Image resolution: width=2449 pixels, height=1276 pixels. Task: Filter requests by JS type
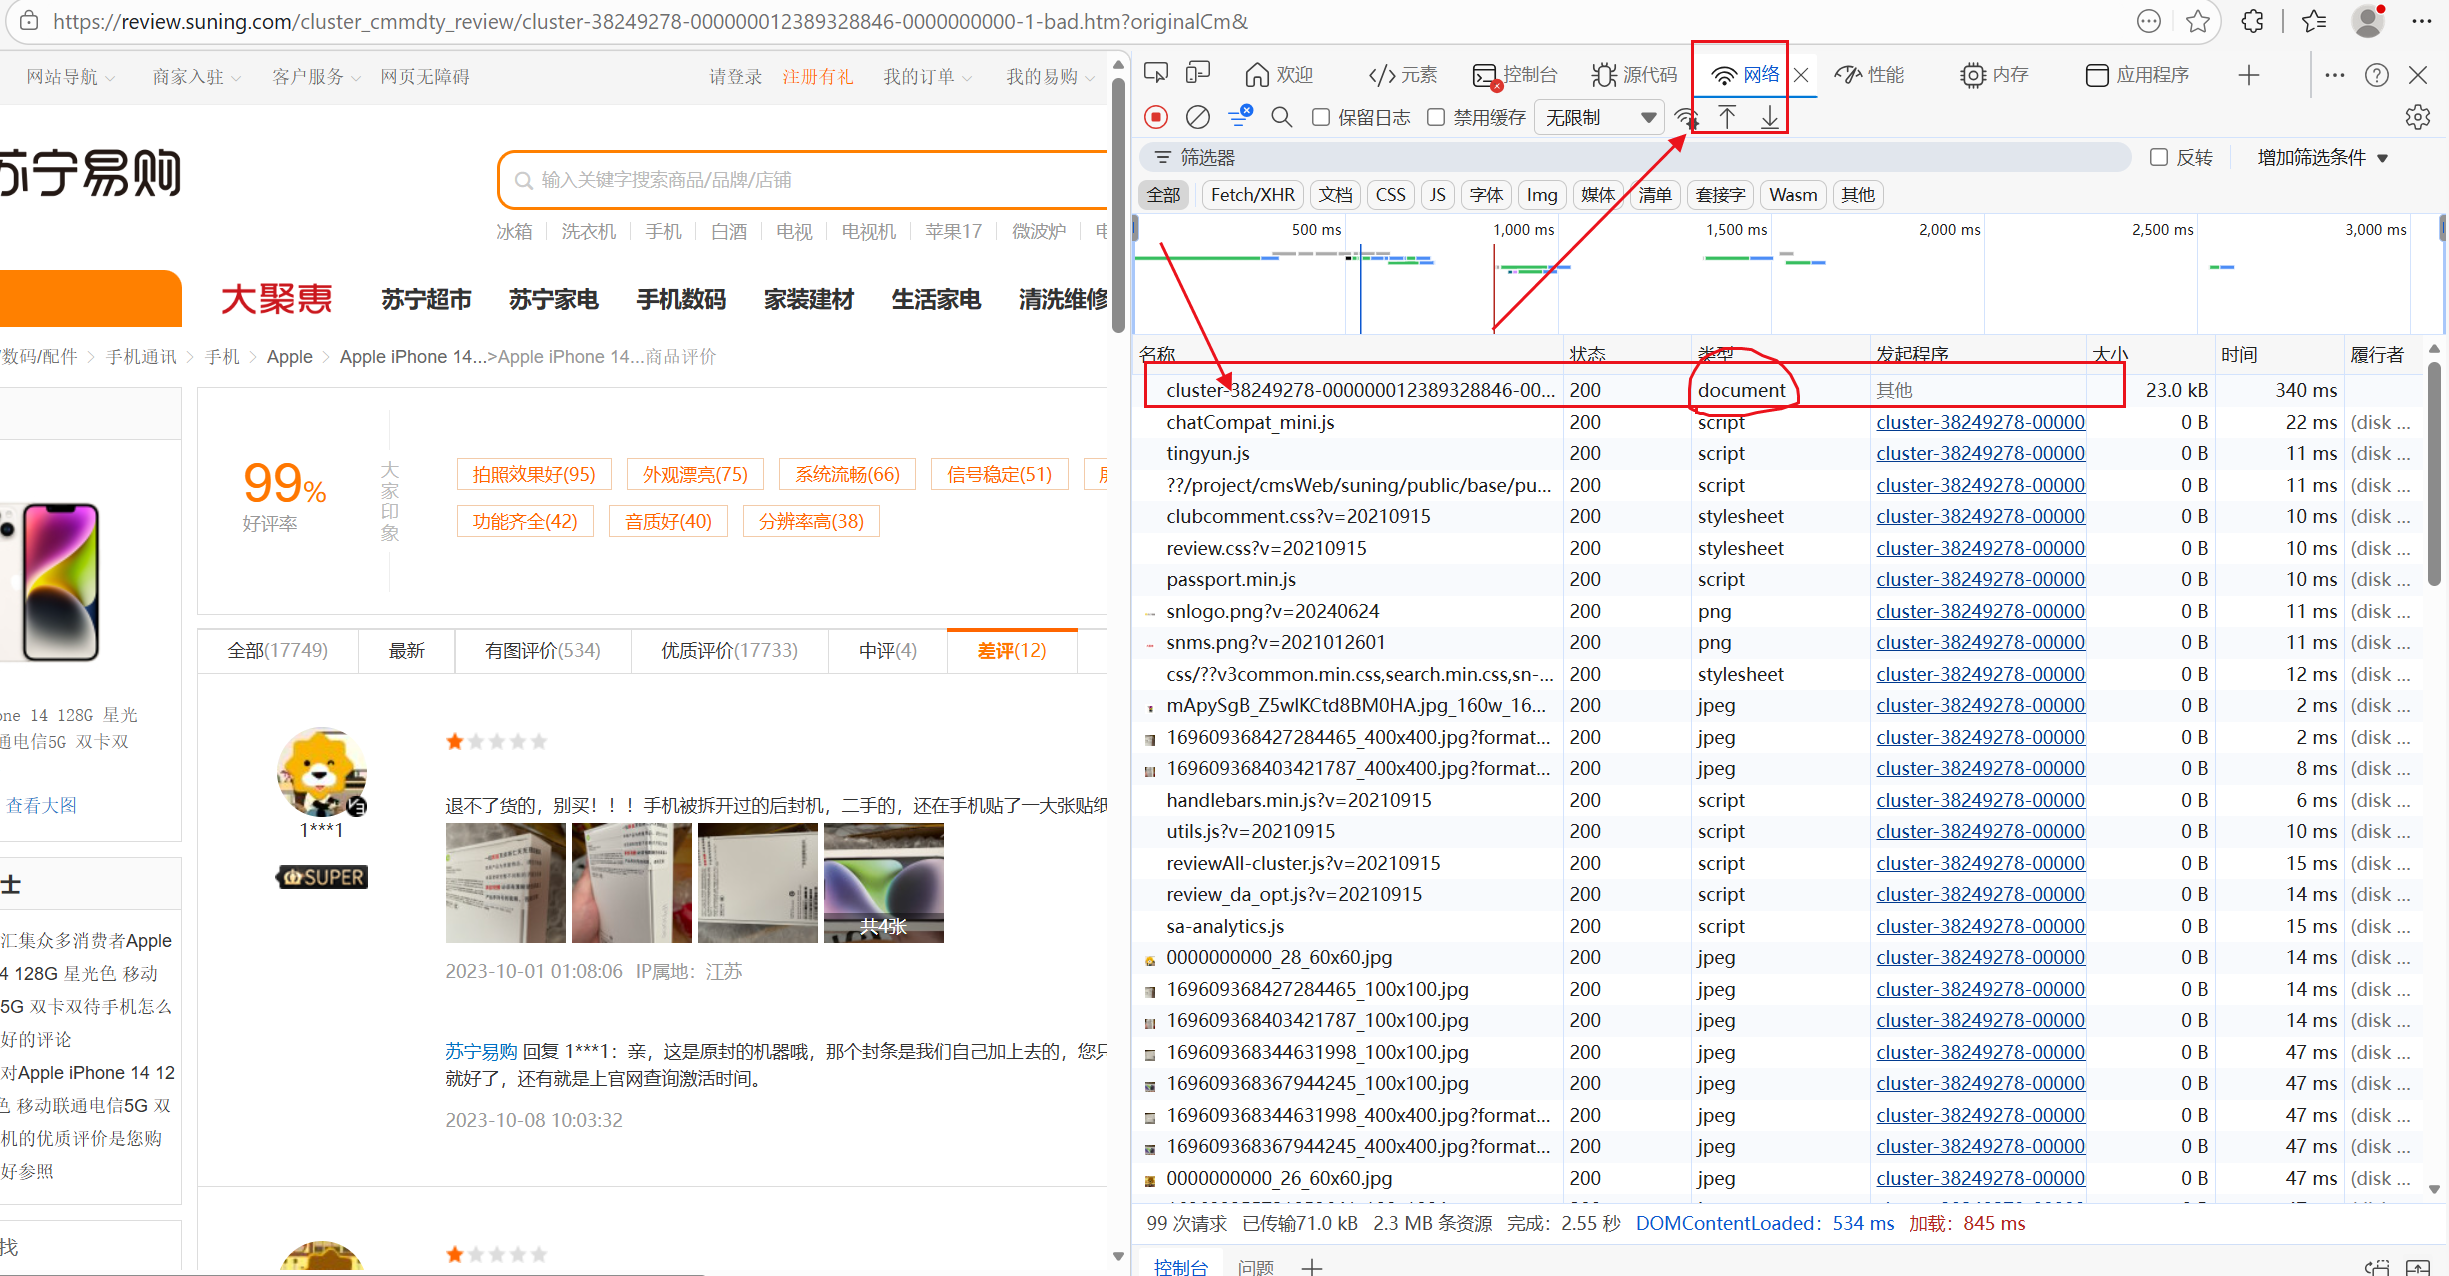pos(1437,195)
